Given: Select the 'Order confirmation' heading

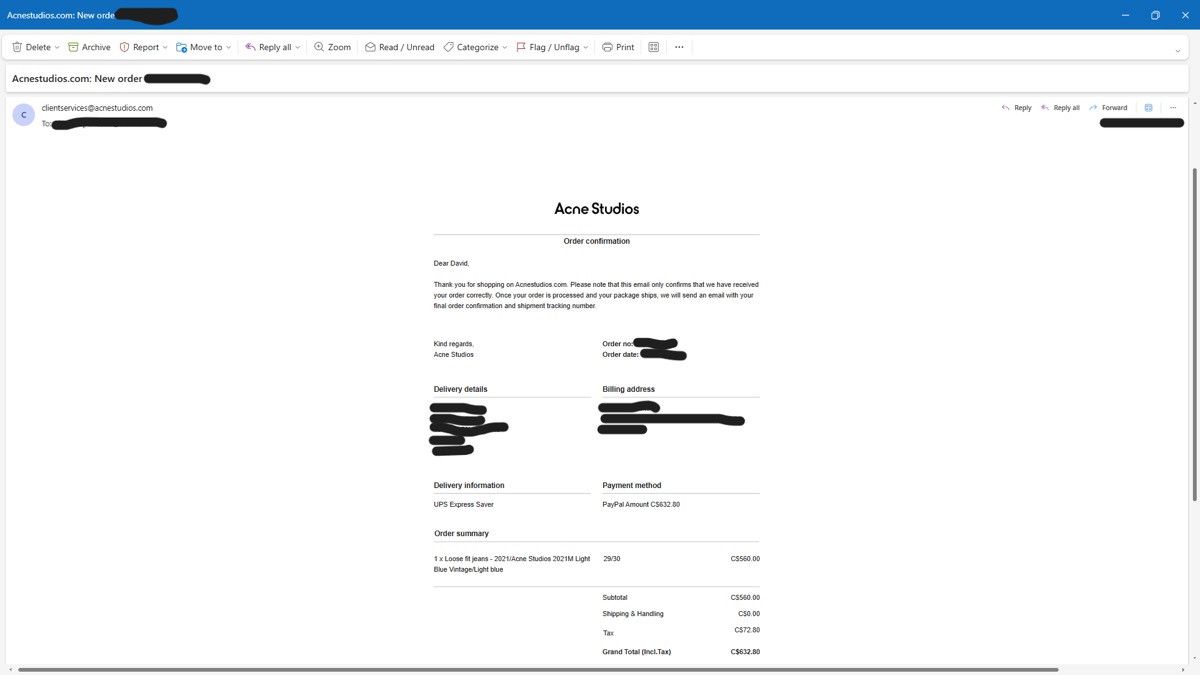Looking at the screenshot, I should click(597, 241).
